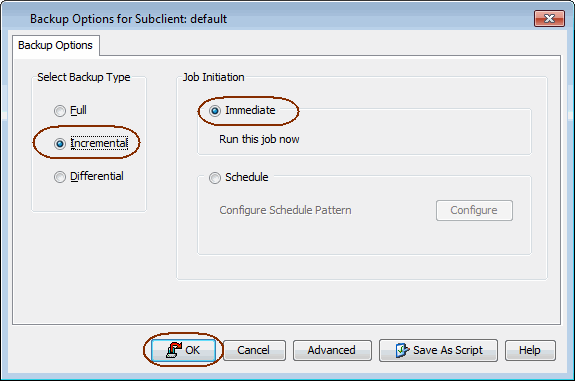Click the 'Job Initiation' group label
The image size is (575, 381).
[x=213, y=77]
